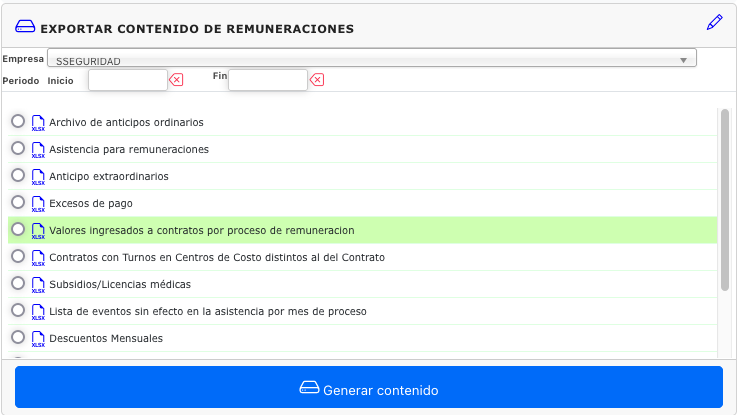The height and width of the screenshot is (415, 740).
Task: Open the Empresa dropdown
Action: pos(370,60)
